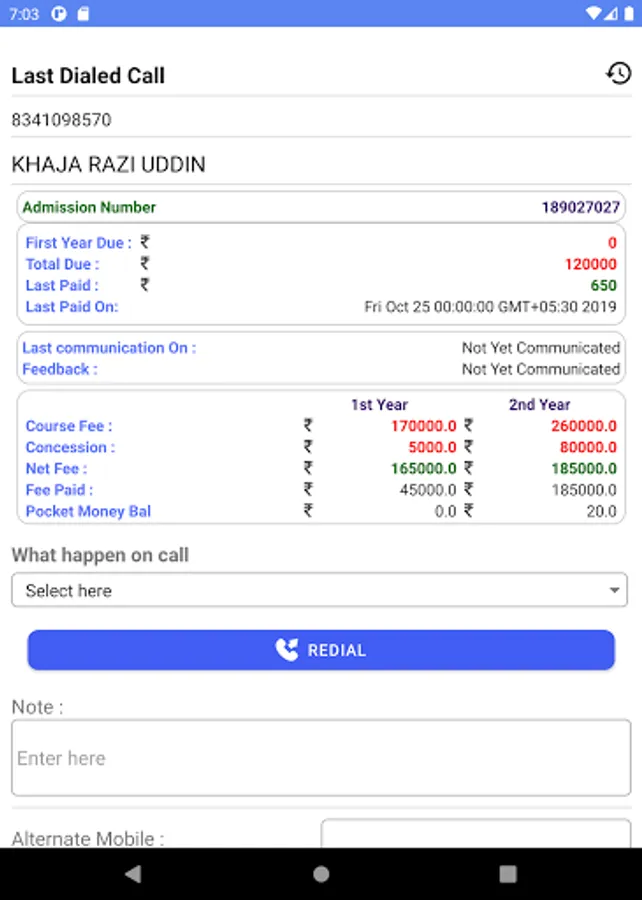Open the 'Select here' dropdown

point(320,590)
